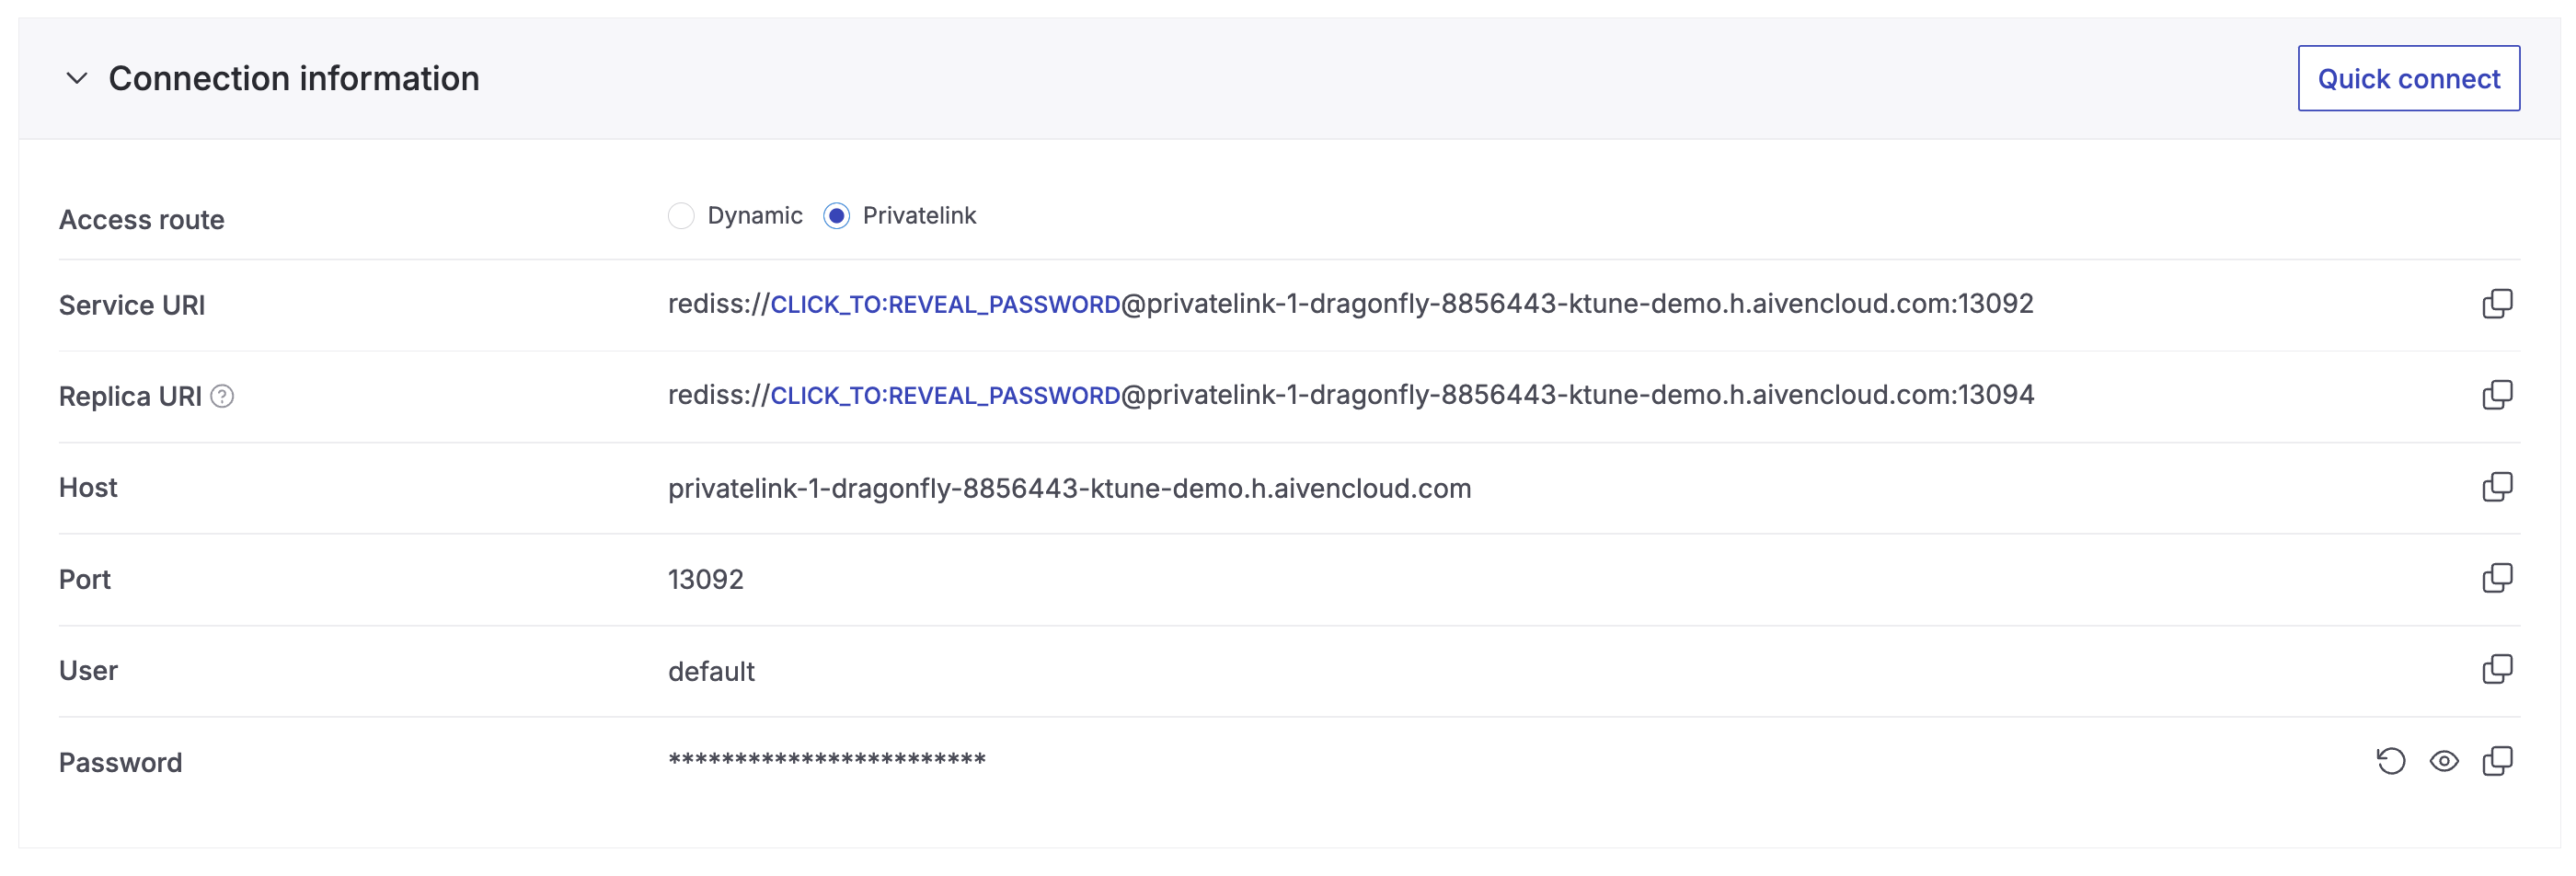Copy the User value default
Image resolution: width=2576 pixels, height=876 pixels.
tap(2498, 670)
